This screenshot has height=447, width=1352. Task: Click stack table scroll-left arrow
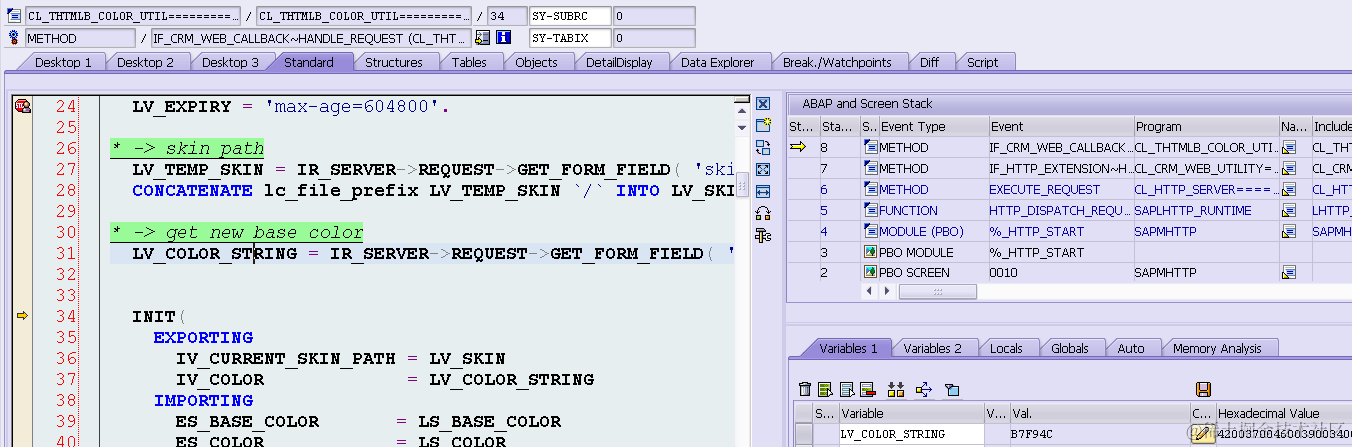[869, 291]
